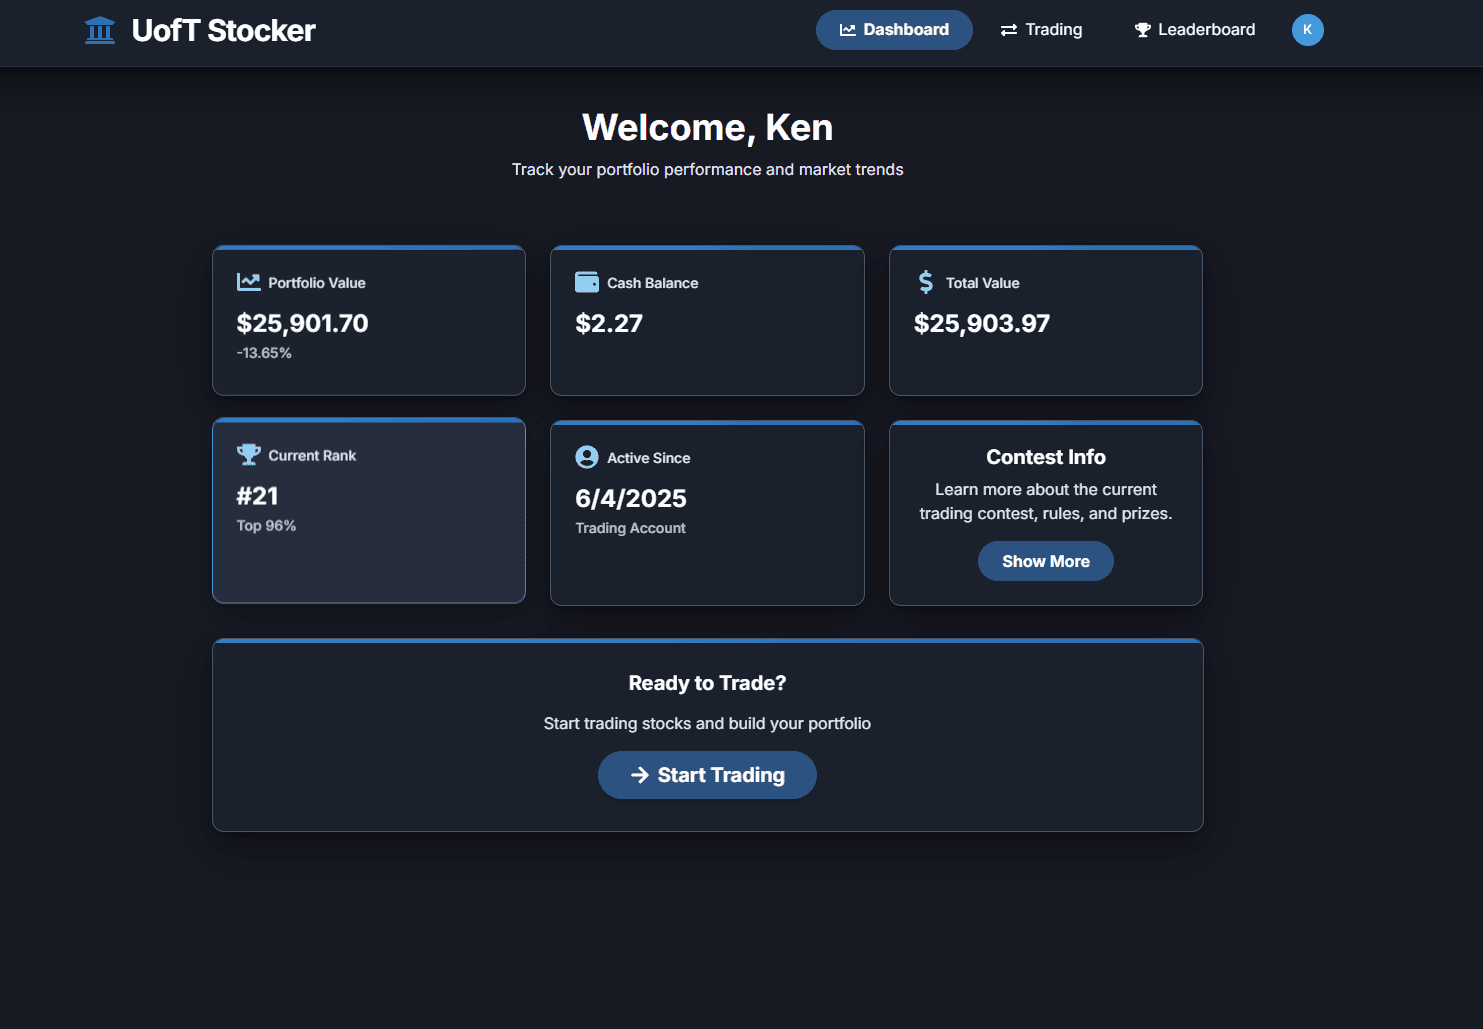
Task: Click the Cash Balance amount $2.27
Action: [609, 323]
